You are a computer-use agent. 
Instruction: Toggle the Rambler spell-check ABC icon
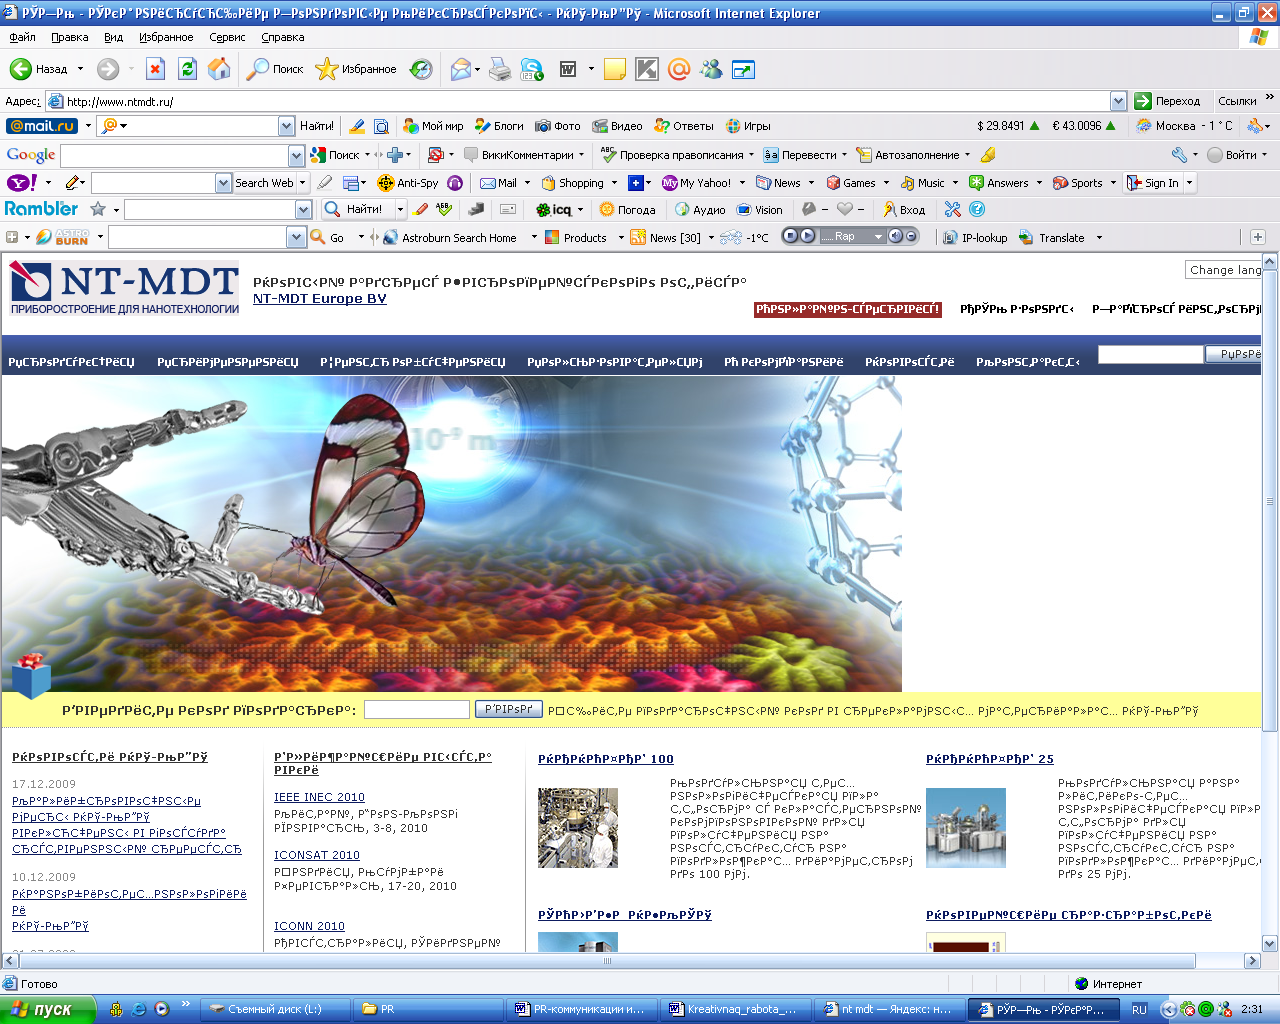444,209
